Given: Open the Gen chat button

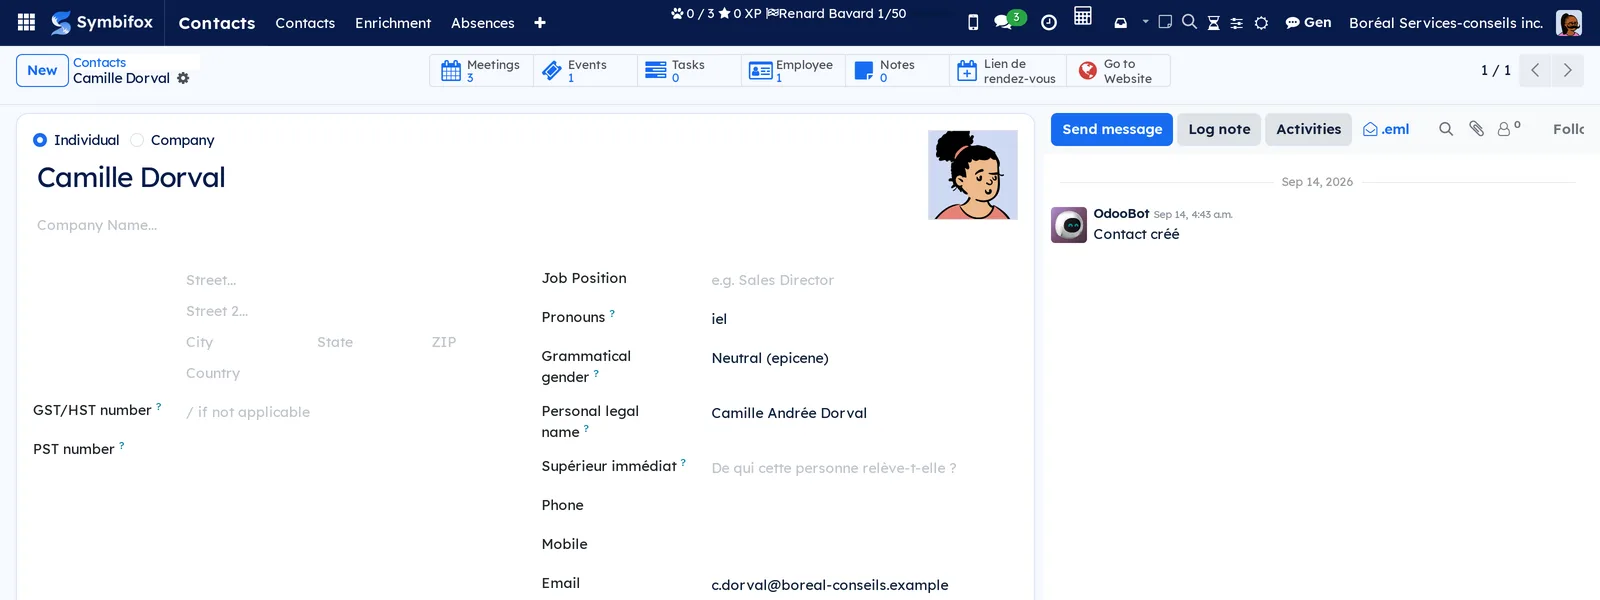Looking at the screenshot, I should point(1308,22).
